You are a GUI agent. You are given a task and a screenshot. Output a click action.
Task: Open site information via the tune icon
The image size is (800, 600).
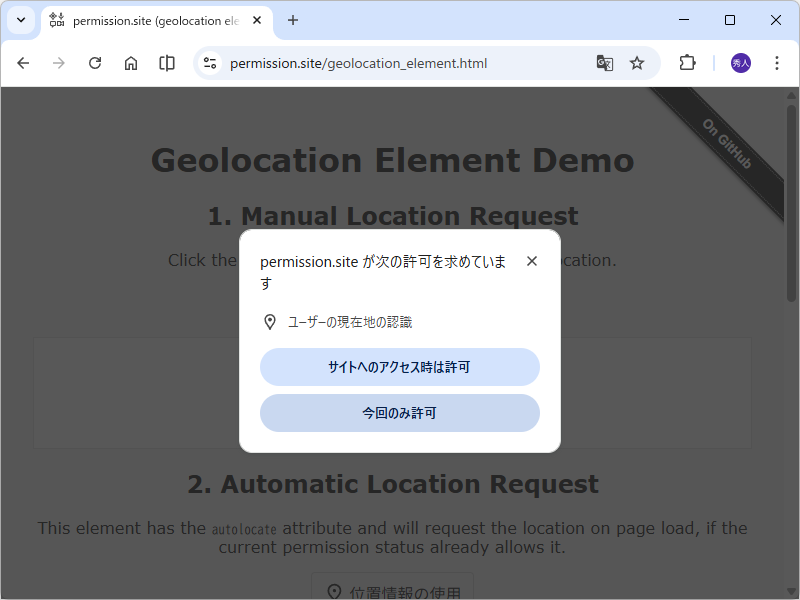[209, 62]
